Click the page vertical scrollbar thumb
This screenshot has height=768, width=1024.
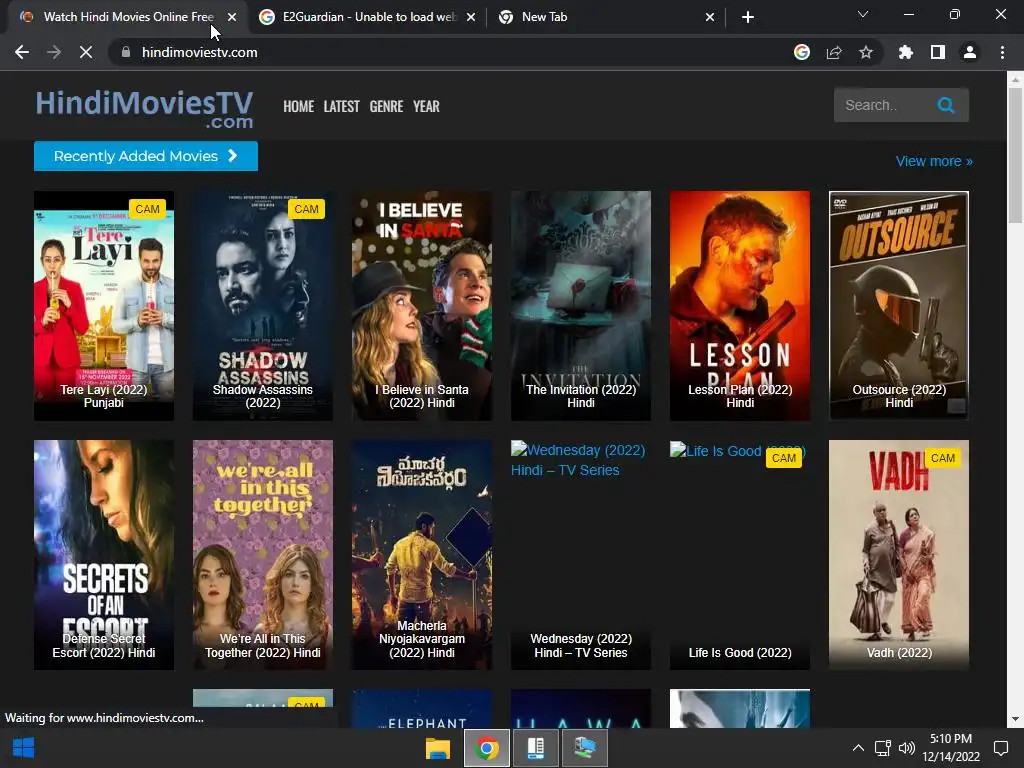1015,155
